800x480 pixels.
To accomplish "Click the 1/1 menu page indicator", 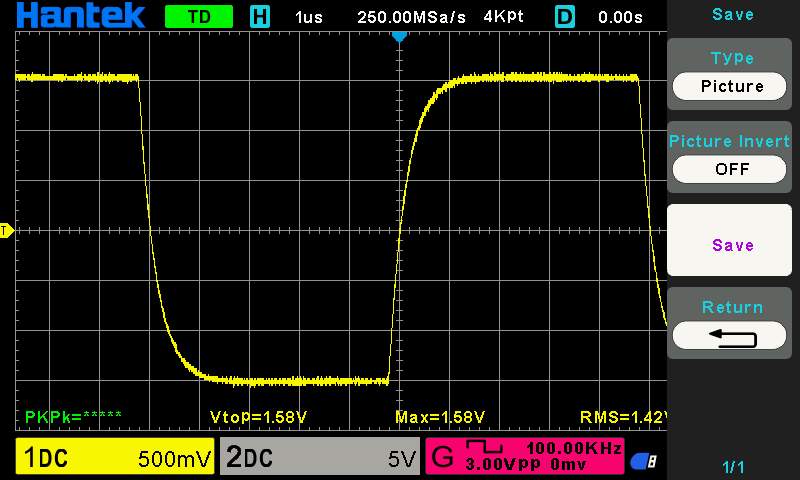I will coord(734,467).
